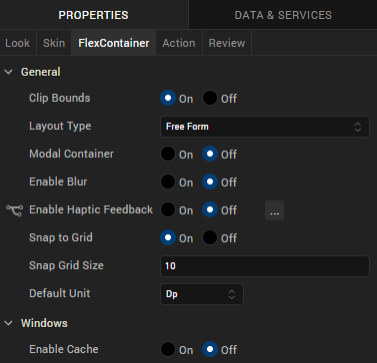377x363 pixels.
Task: Switch to Data & Services panel
Action: tap(283, 15)
